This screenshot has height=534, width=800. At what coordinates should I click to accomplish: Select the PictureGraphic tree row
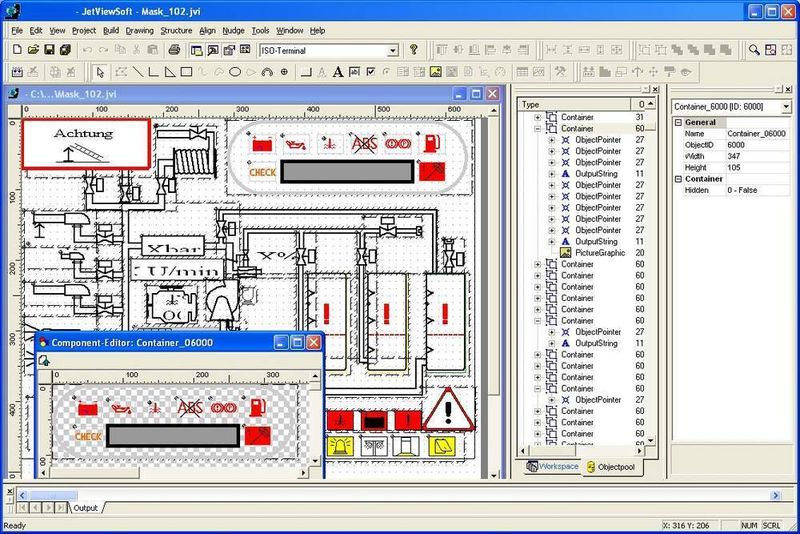[599, 253]
